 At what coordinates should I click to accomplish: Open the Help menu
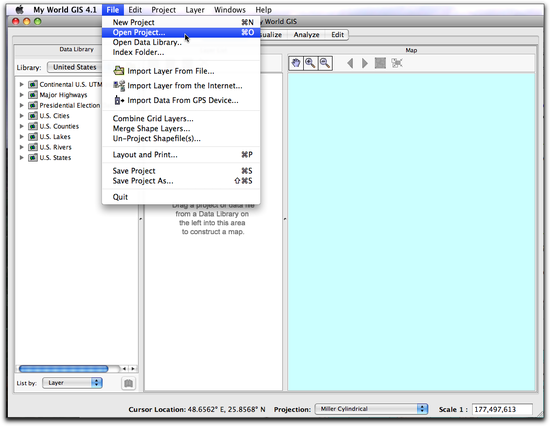click(263, 10)
